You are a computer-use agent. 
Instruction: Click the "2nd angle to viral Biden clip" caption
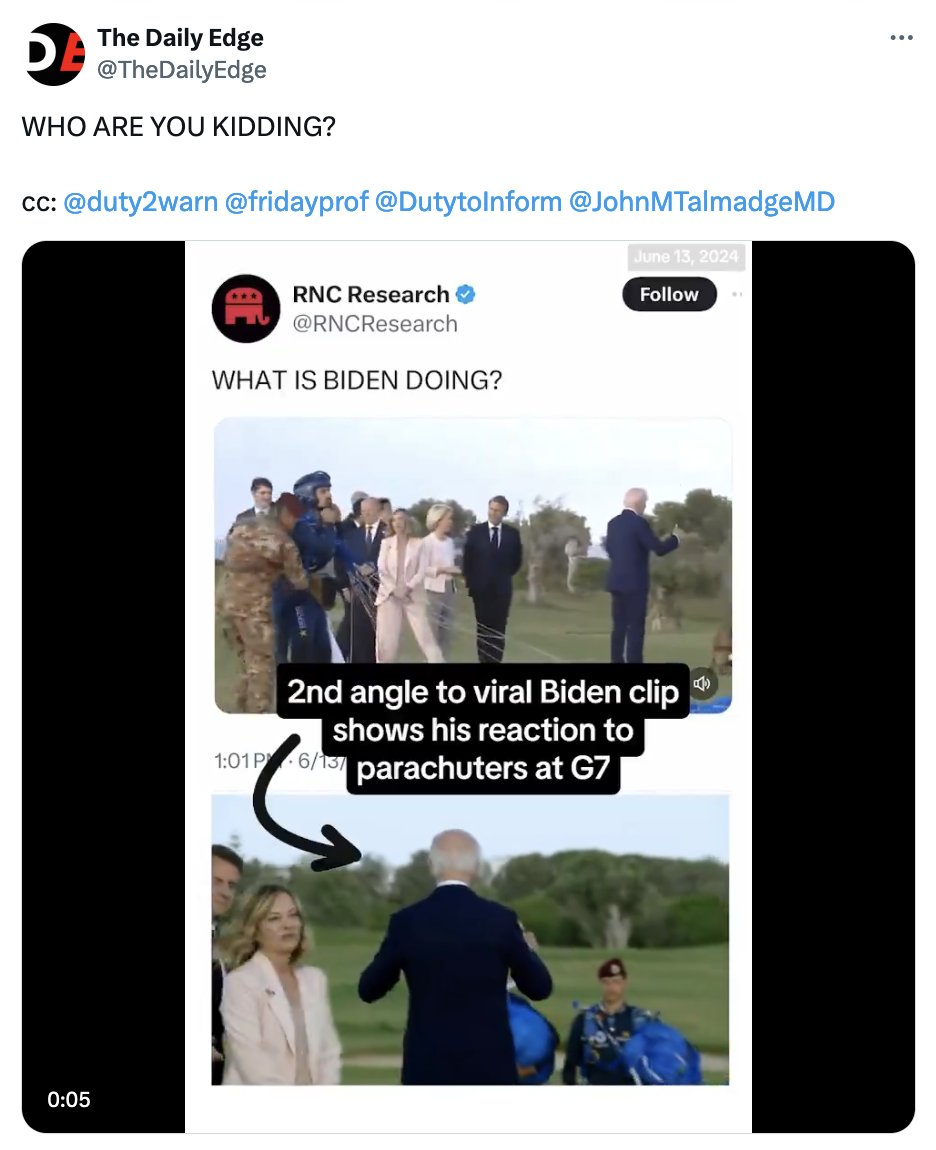coord(483,692)
